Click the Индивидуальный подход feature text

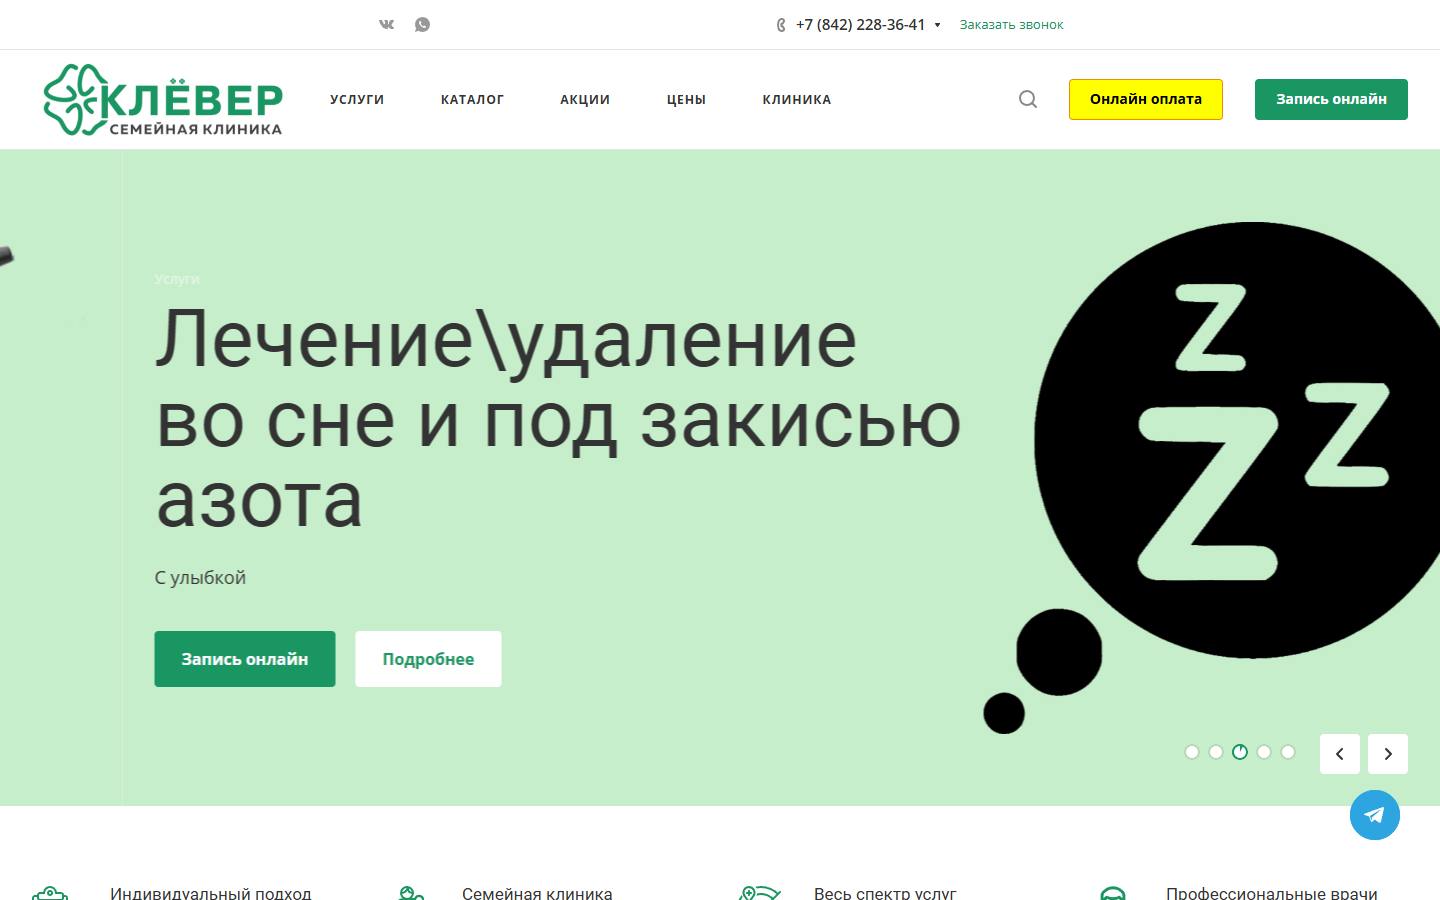pos(211,893)
